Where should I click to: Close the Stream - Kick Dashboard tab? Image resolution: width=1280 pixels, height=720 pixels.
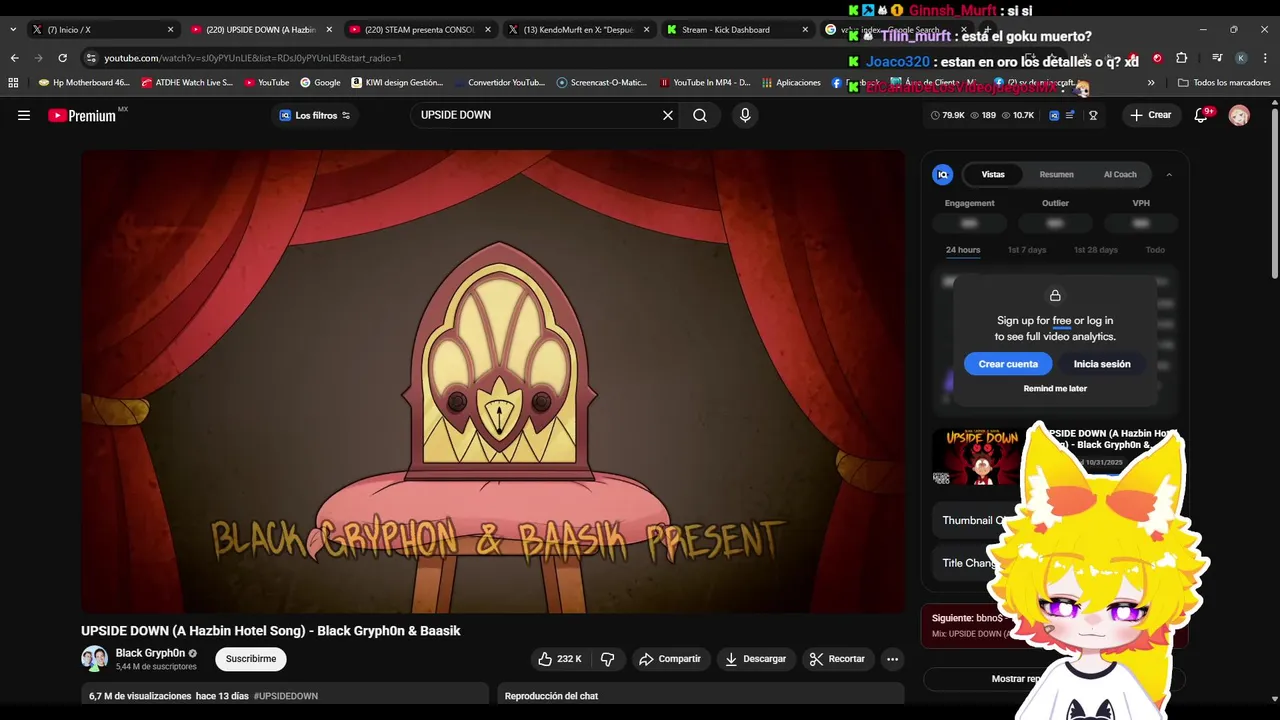click(805, 30)
